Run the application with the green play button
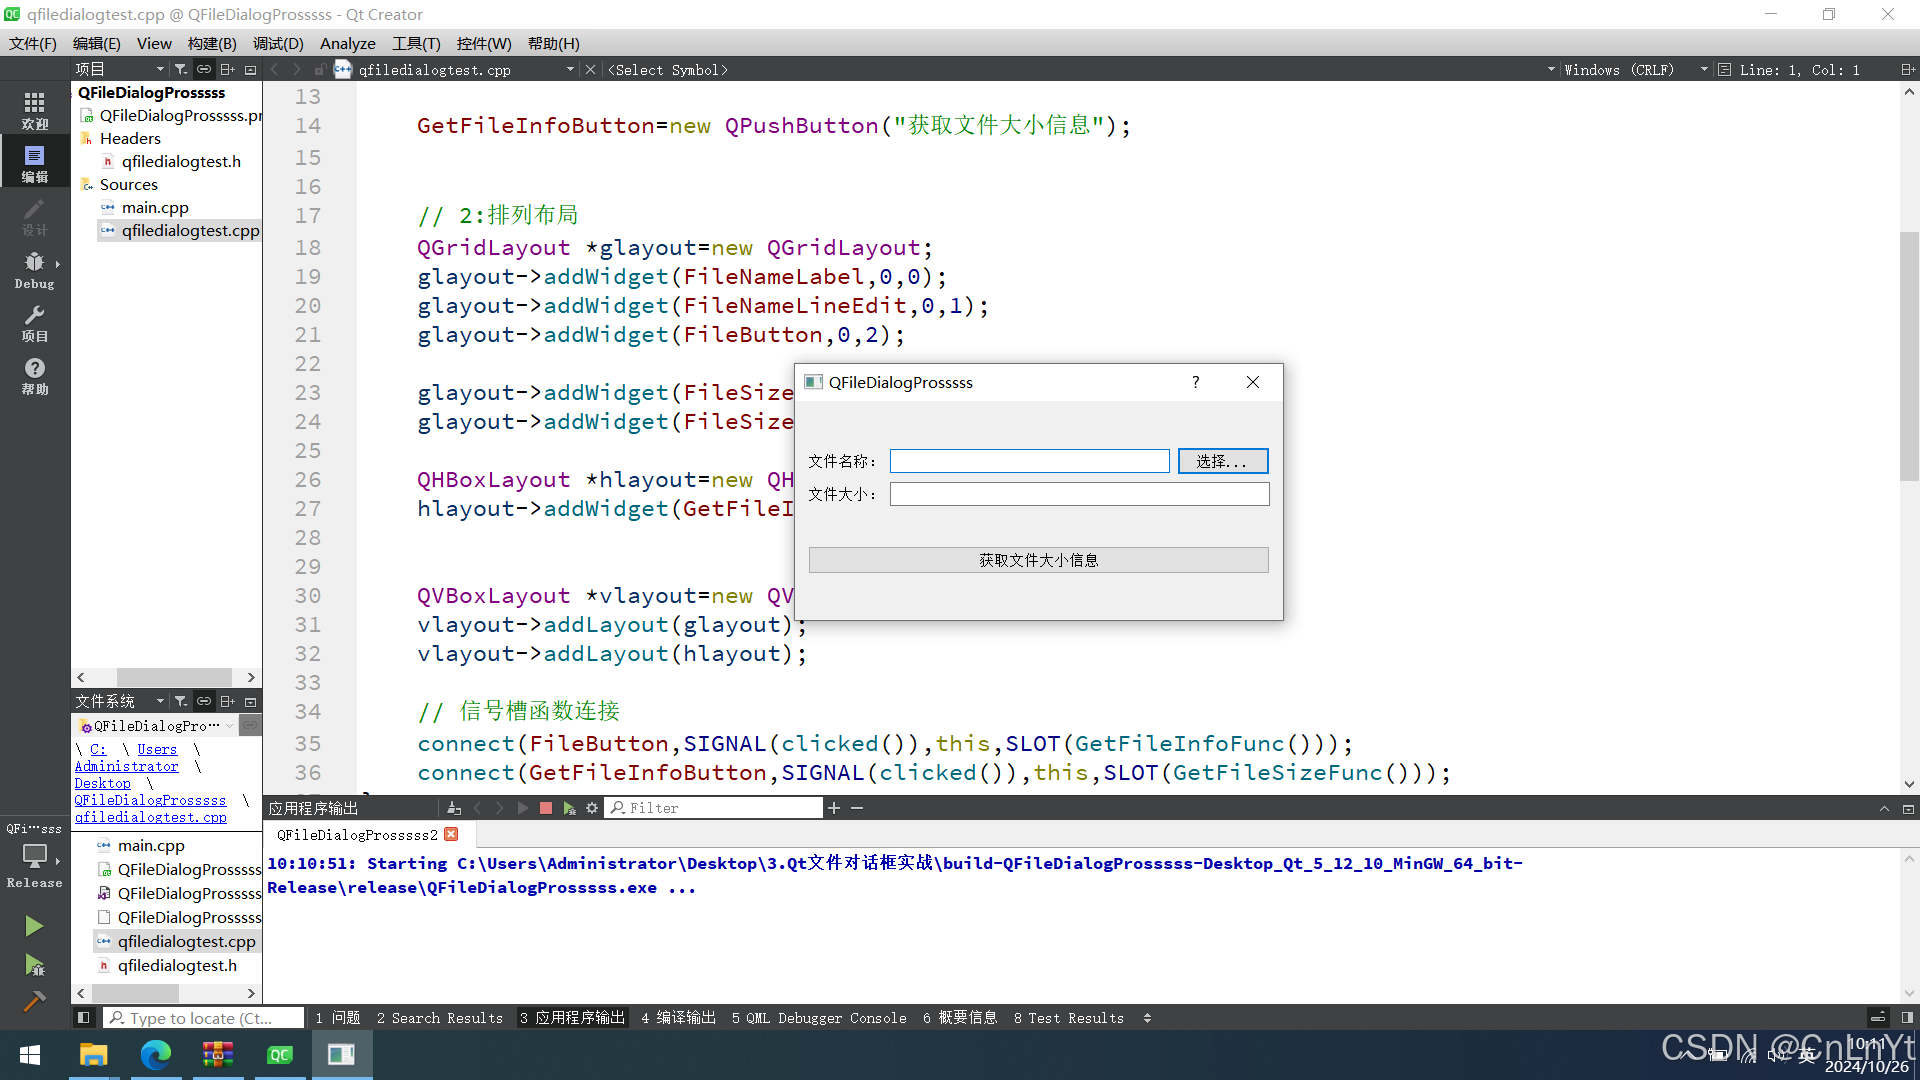Screen dimensions: 1920x1080 (x=35, y=925)
